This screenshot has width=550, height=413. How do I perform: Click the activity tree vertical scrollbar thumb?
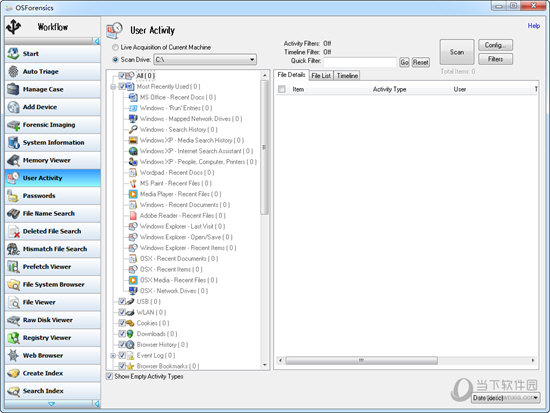(x=264, y=147)
